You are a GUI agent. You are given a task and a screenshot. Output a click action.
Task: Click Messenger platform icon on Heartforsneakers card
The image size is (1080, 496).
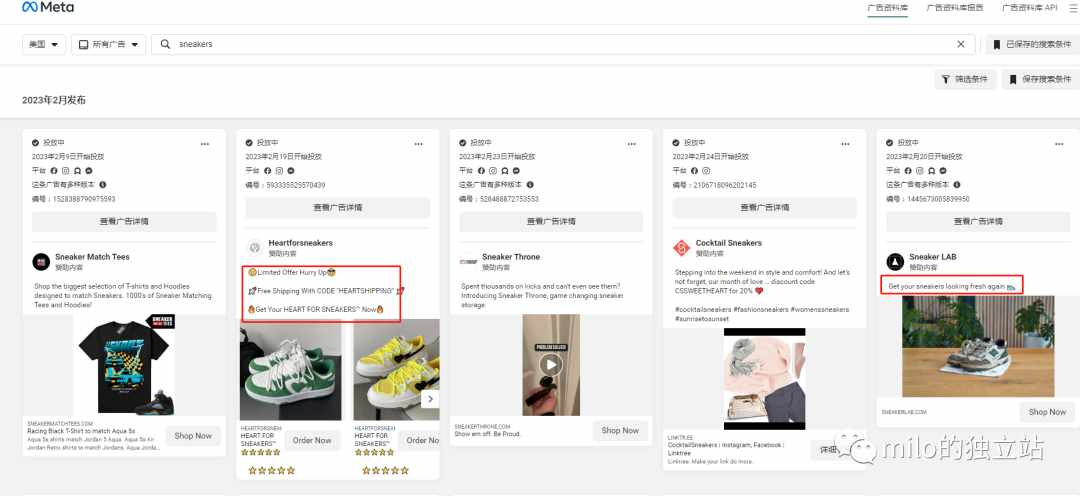[x=291, y=171]
